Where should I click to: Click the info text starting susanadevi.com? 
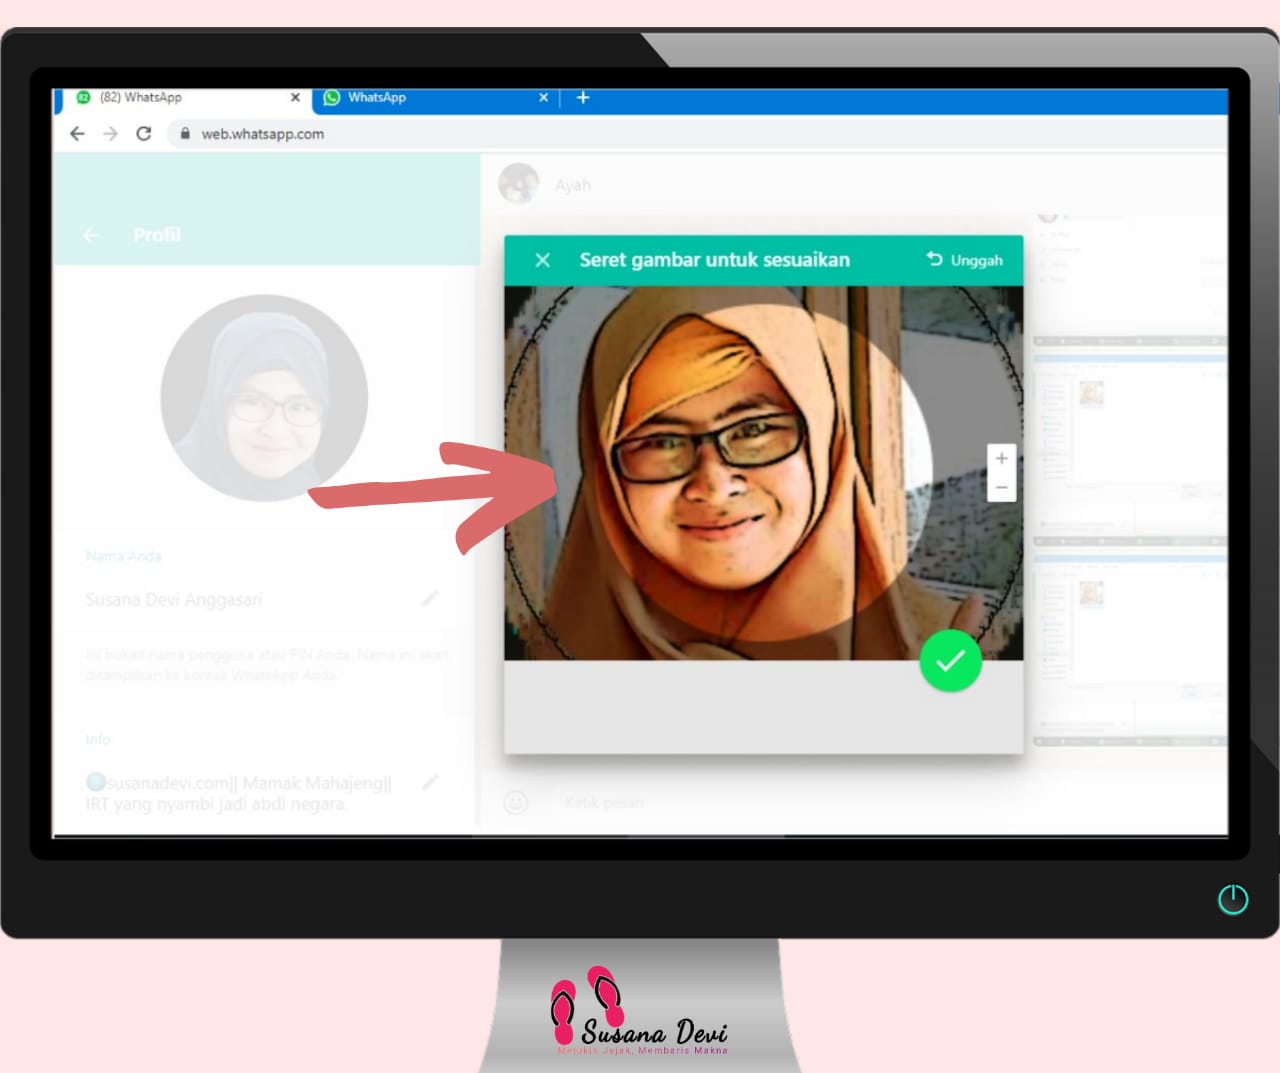point(239,793)
